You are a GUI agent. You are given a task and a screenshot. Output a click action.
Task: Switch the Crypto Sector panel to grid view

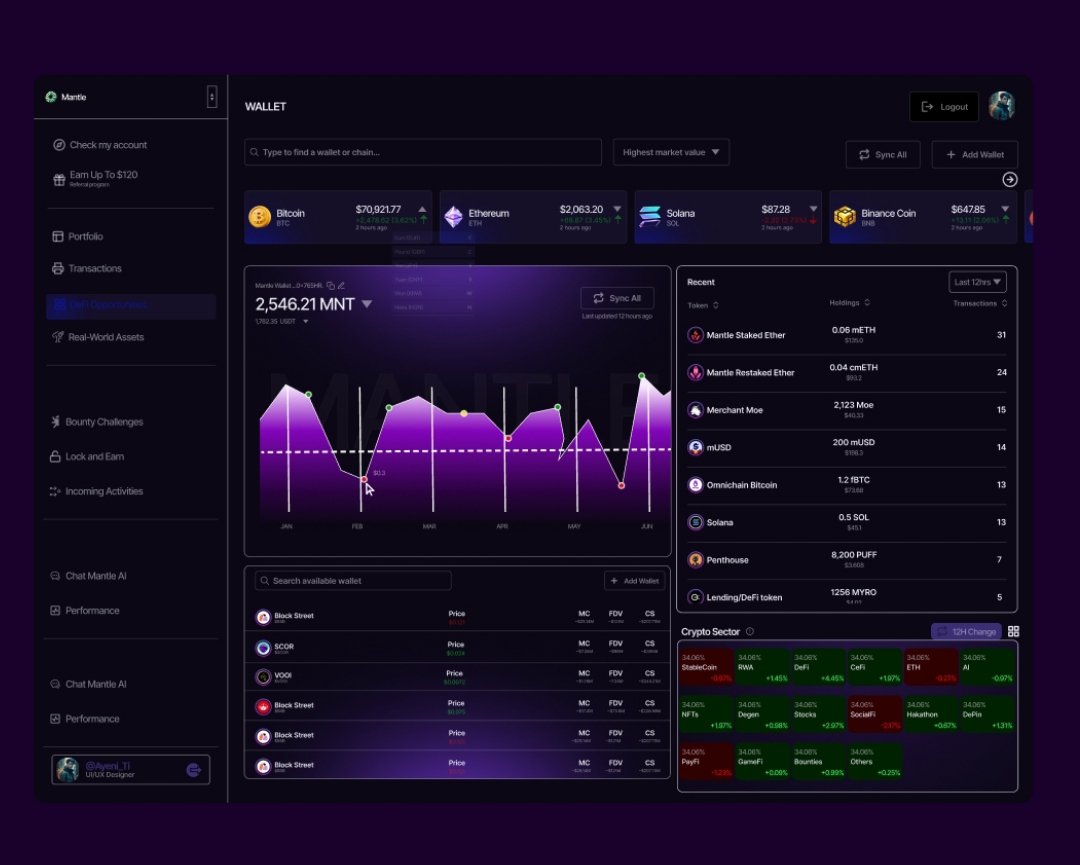click(x=1013, y=632)
